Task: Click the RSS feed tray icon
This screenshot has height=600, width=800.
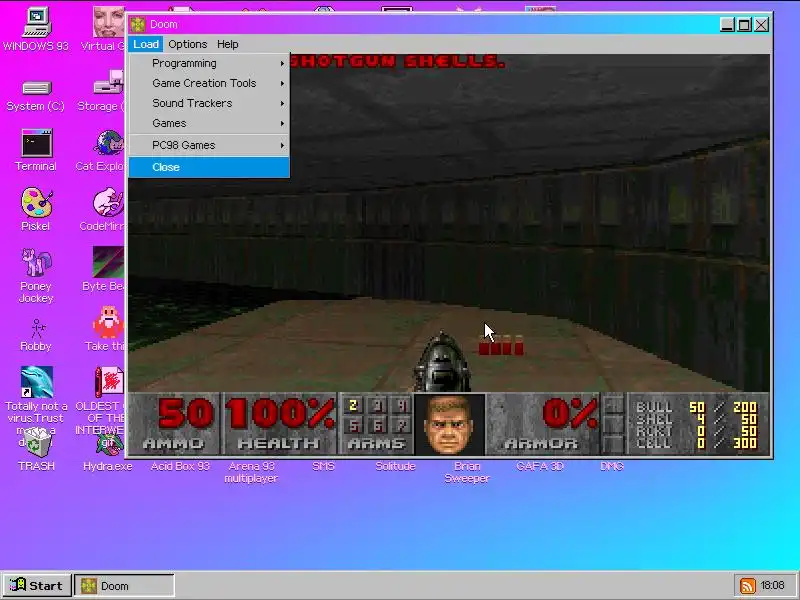Action: tap(747, 586)
